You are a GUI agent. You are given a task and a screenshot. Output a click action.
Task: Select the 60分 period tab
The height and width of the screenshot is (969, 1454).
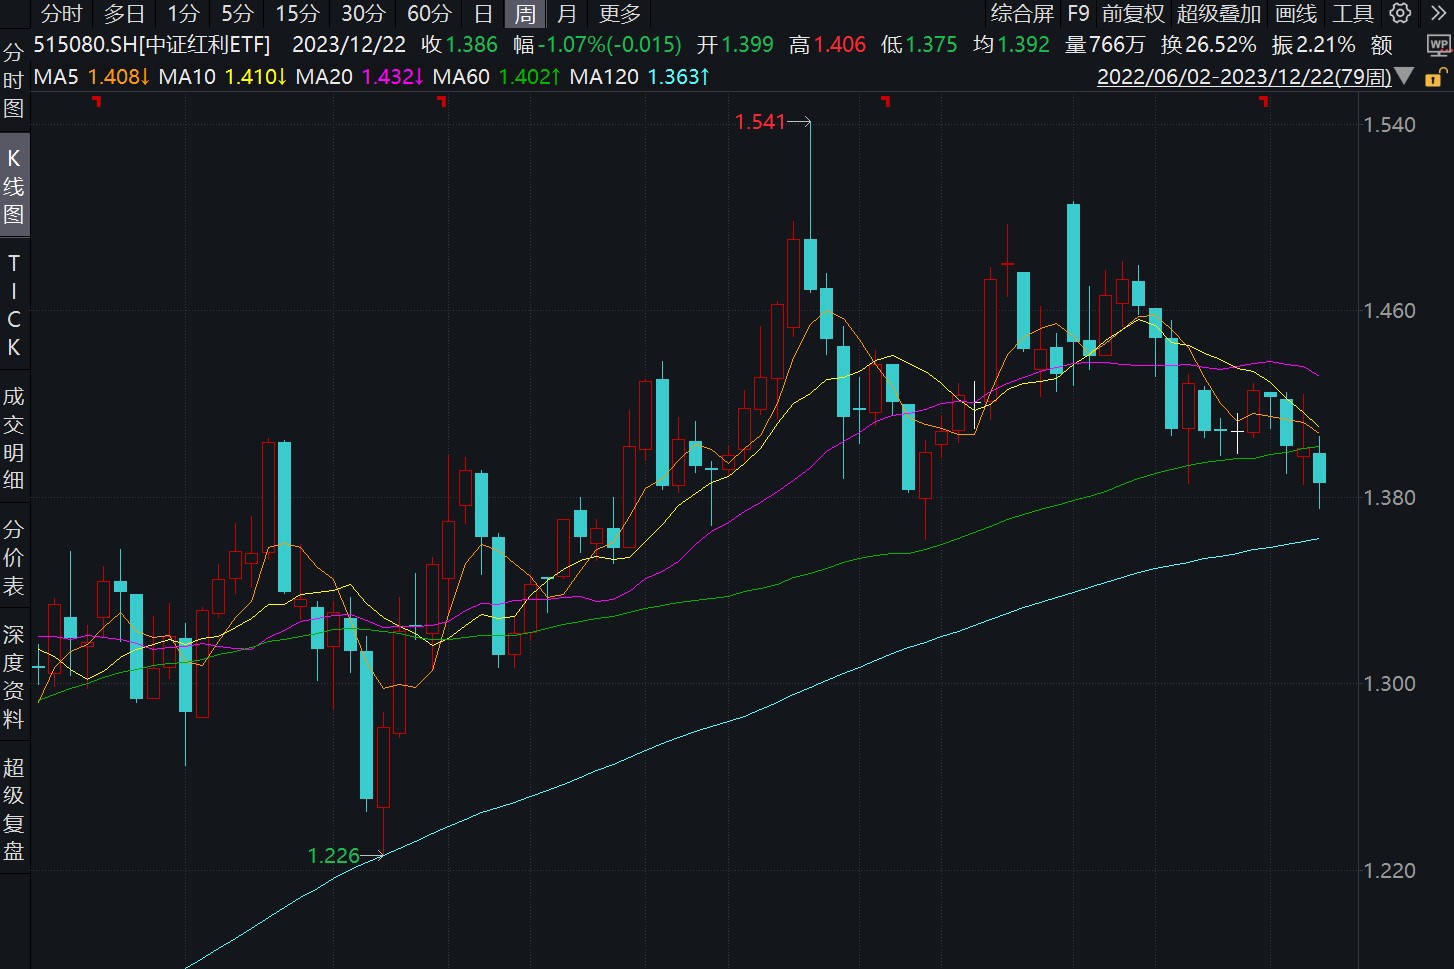[x=429, y=14]
